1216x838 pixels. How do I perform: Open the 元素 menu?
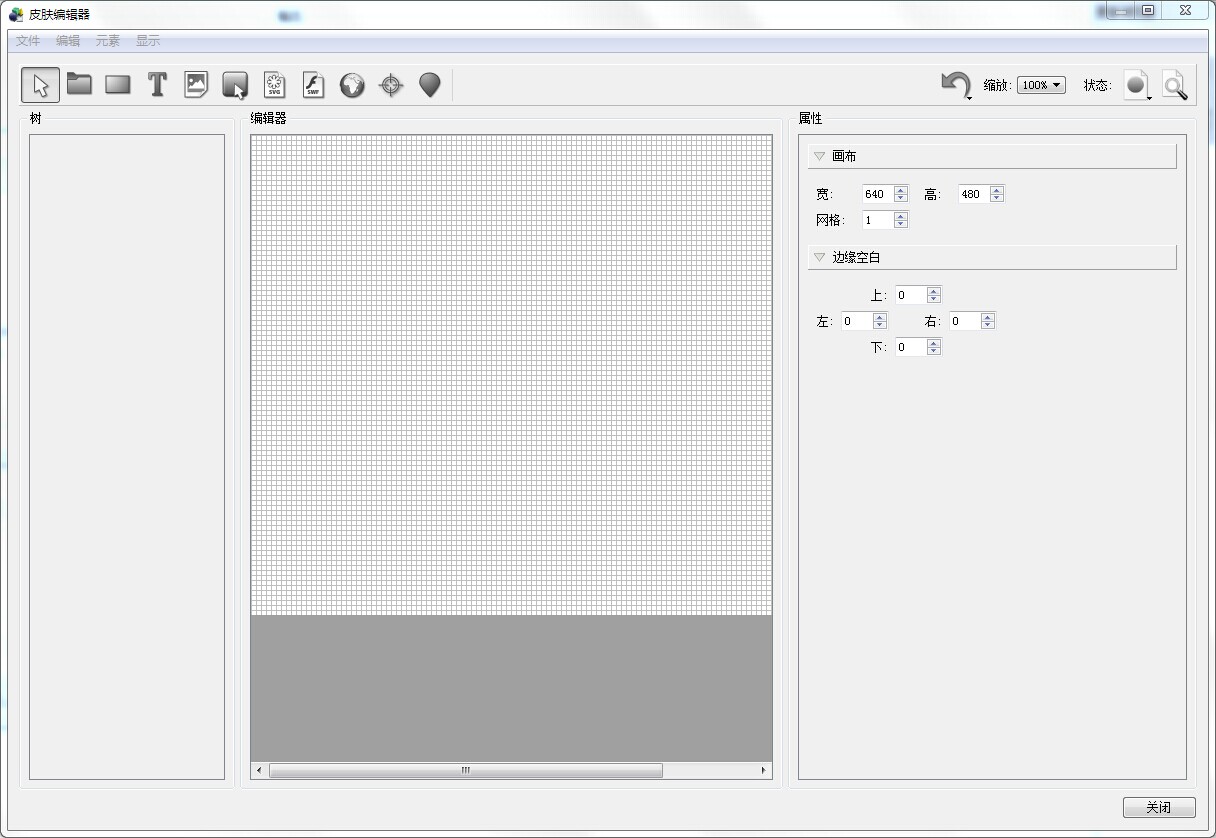108,41
